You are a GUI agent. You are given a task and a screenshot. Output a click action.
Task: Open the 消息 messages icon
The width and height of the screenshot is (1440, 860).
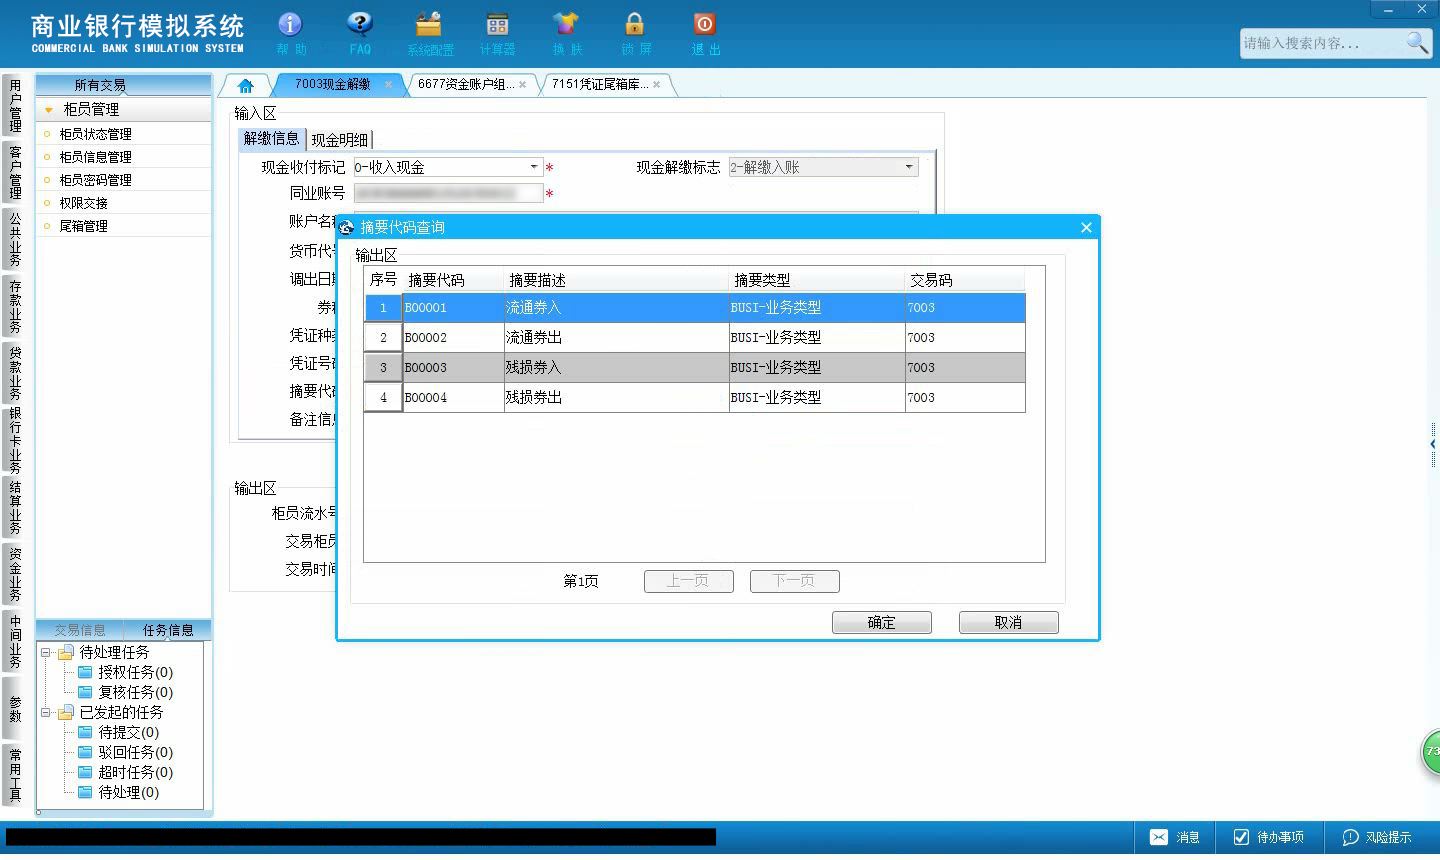[x=1158, y=837]
